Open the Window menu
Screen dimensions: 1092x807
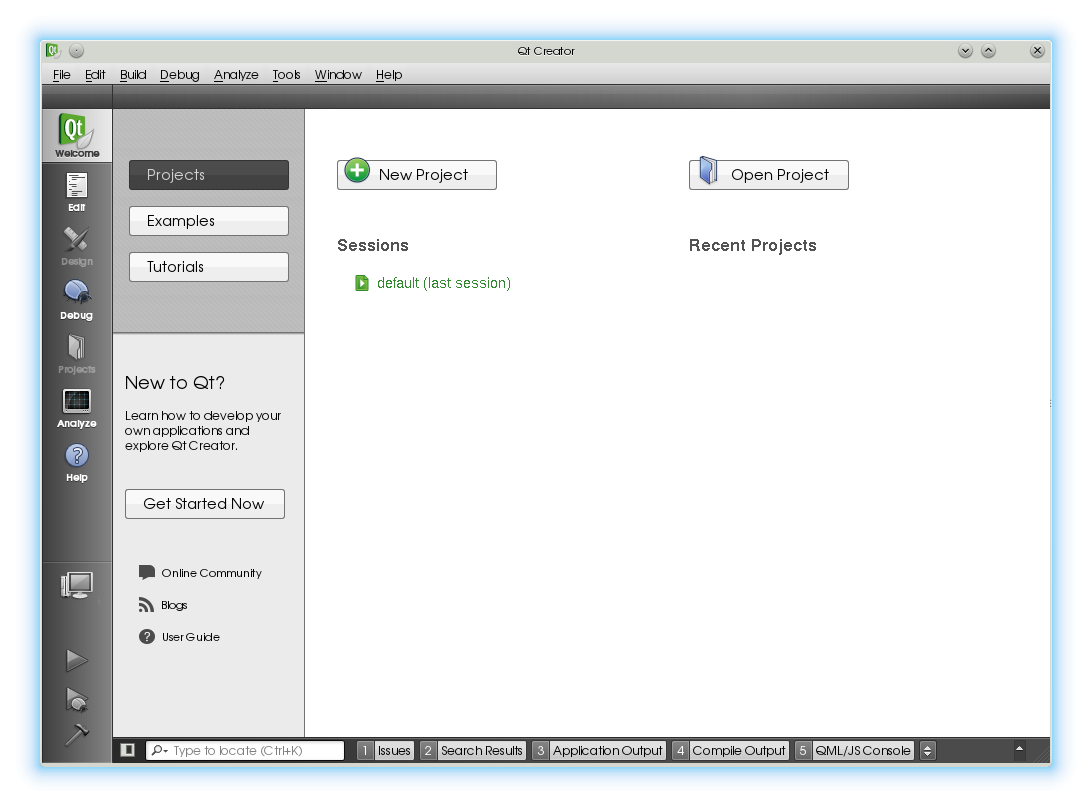pos(338,75)
